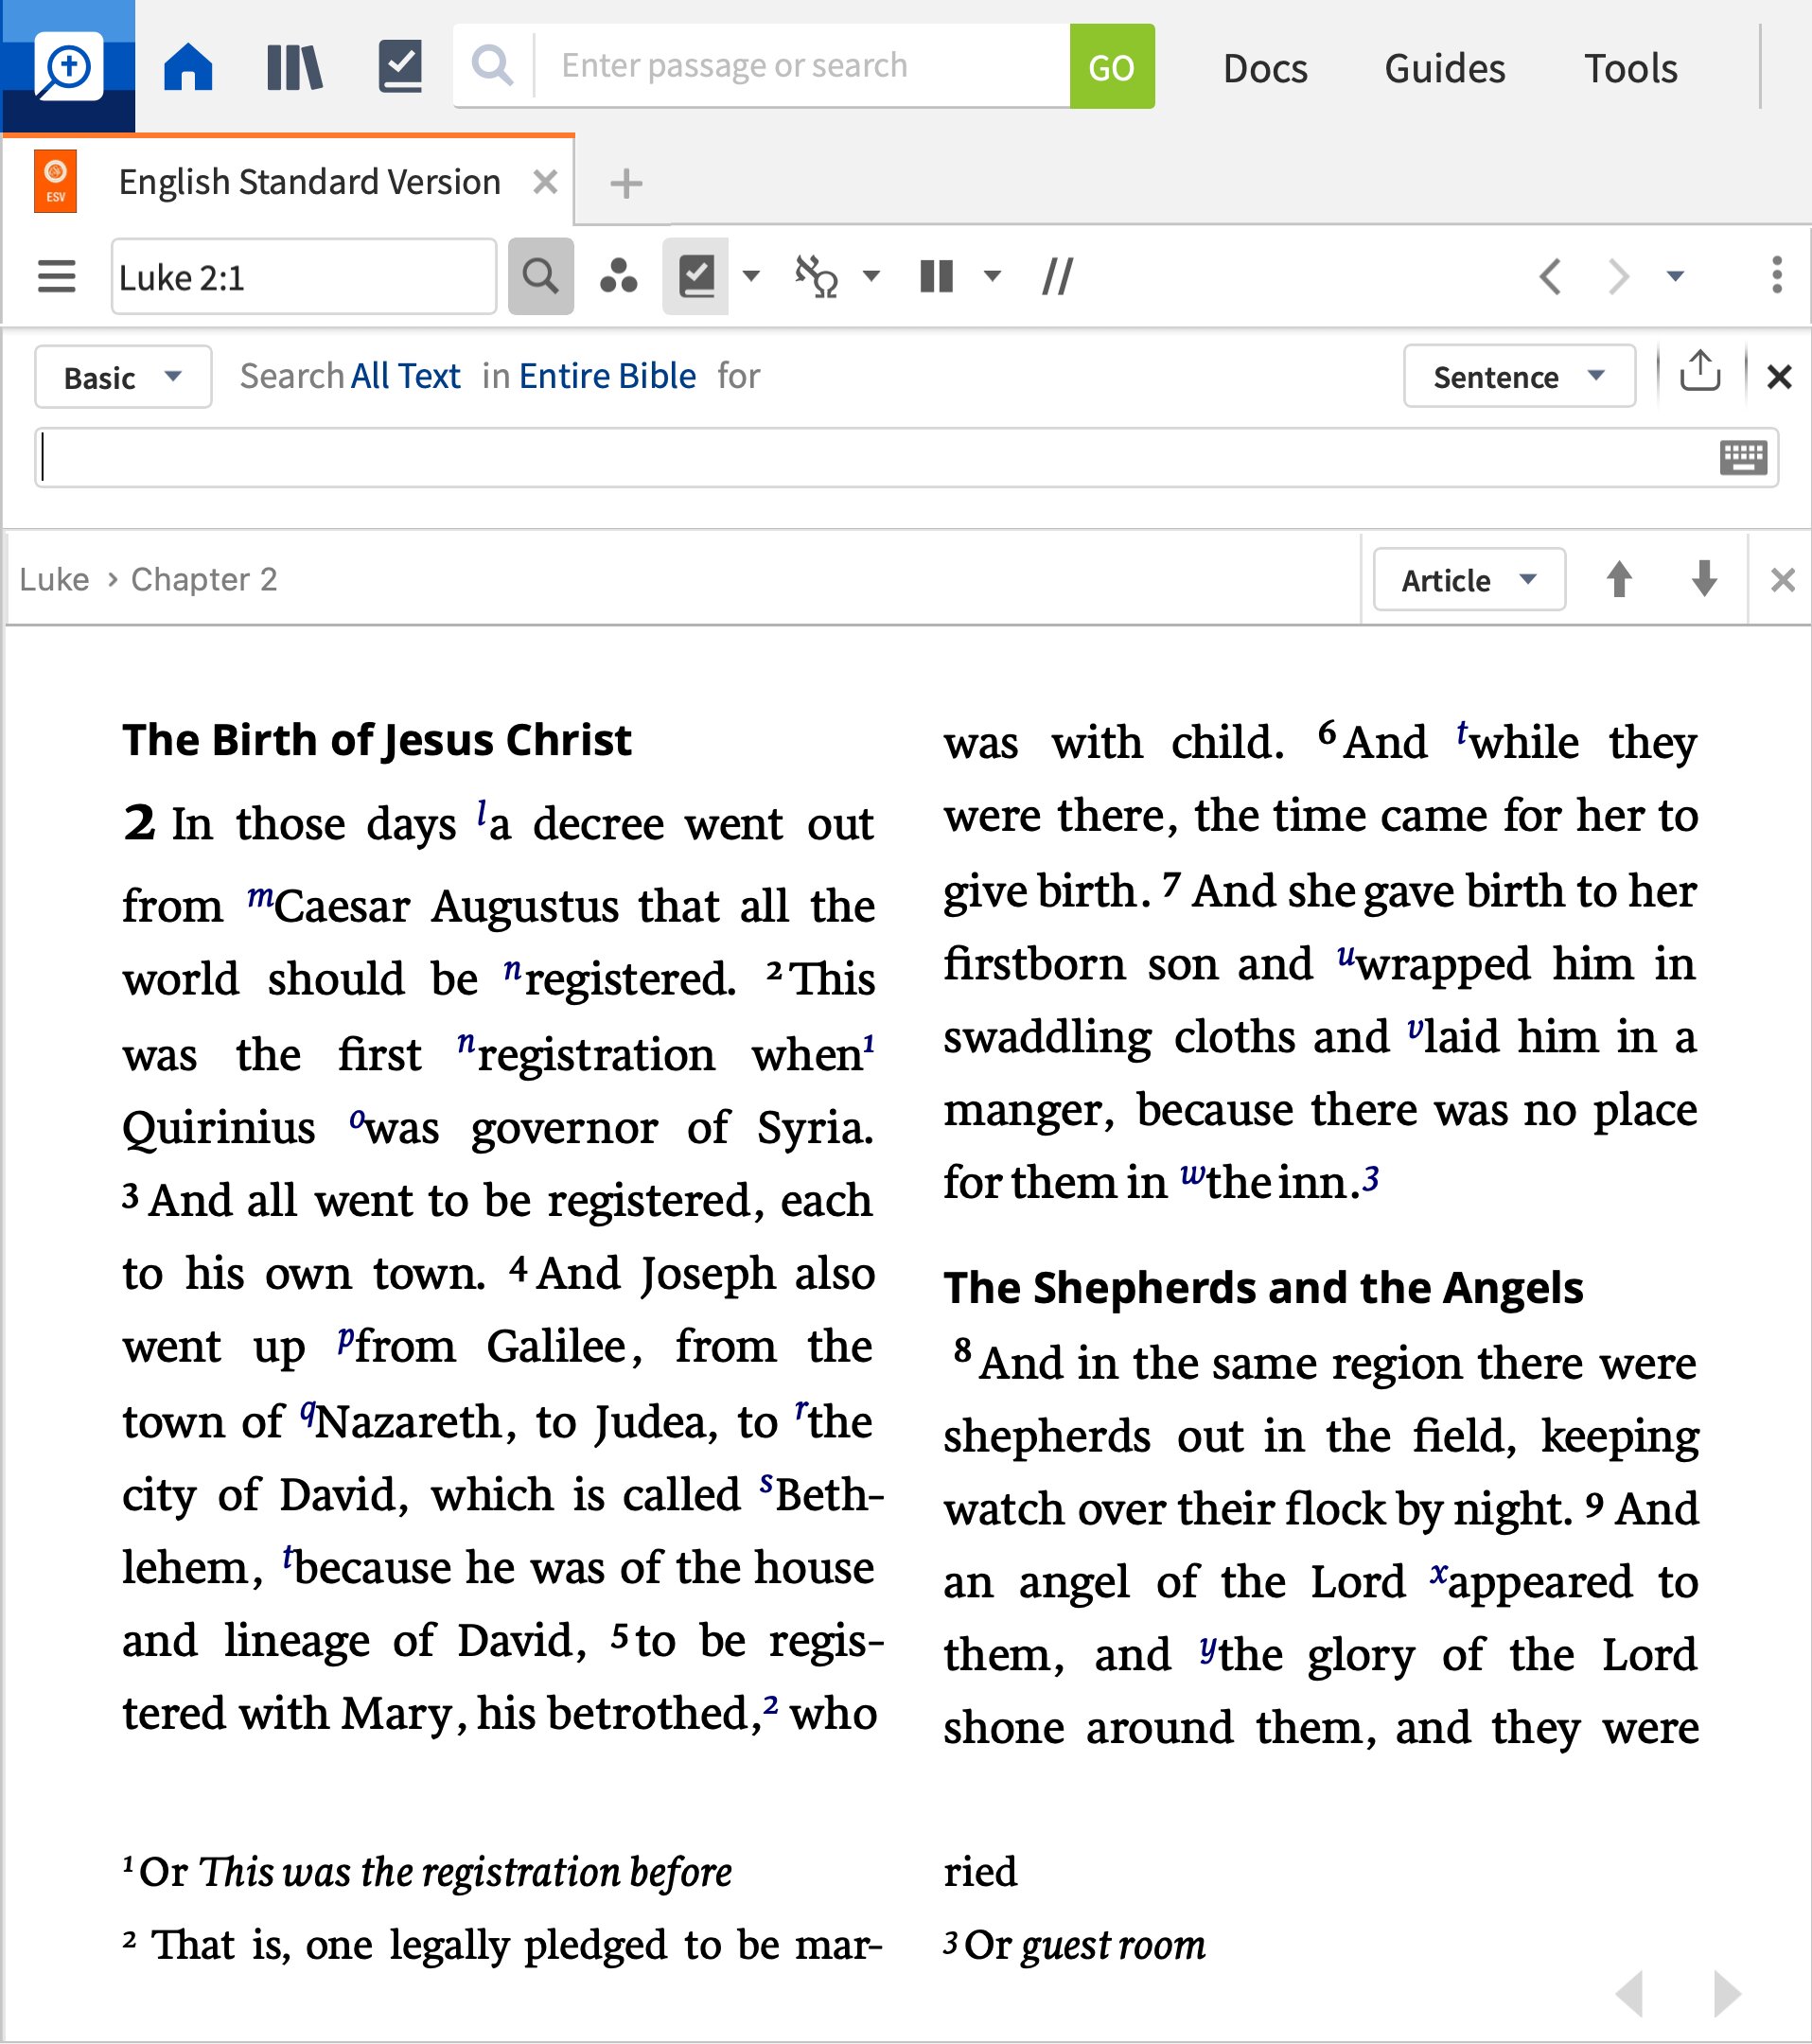Click the 'Entire Bible' range link
1812x2044 pixels.
click(x=607, y=376)
